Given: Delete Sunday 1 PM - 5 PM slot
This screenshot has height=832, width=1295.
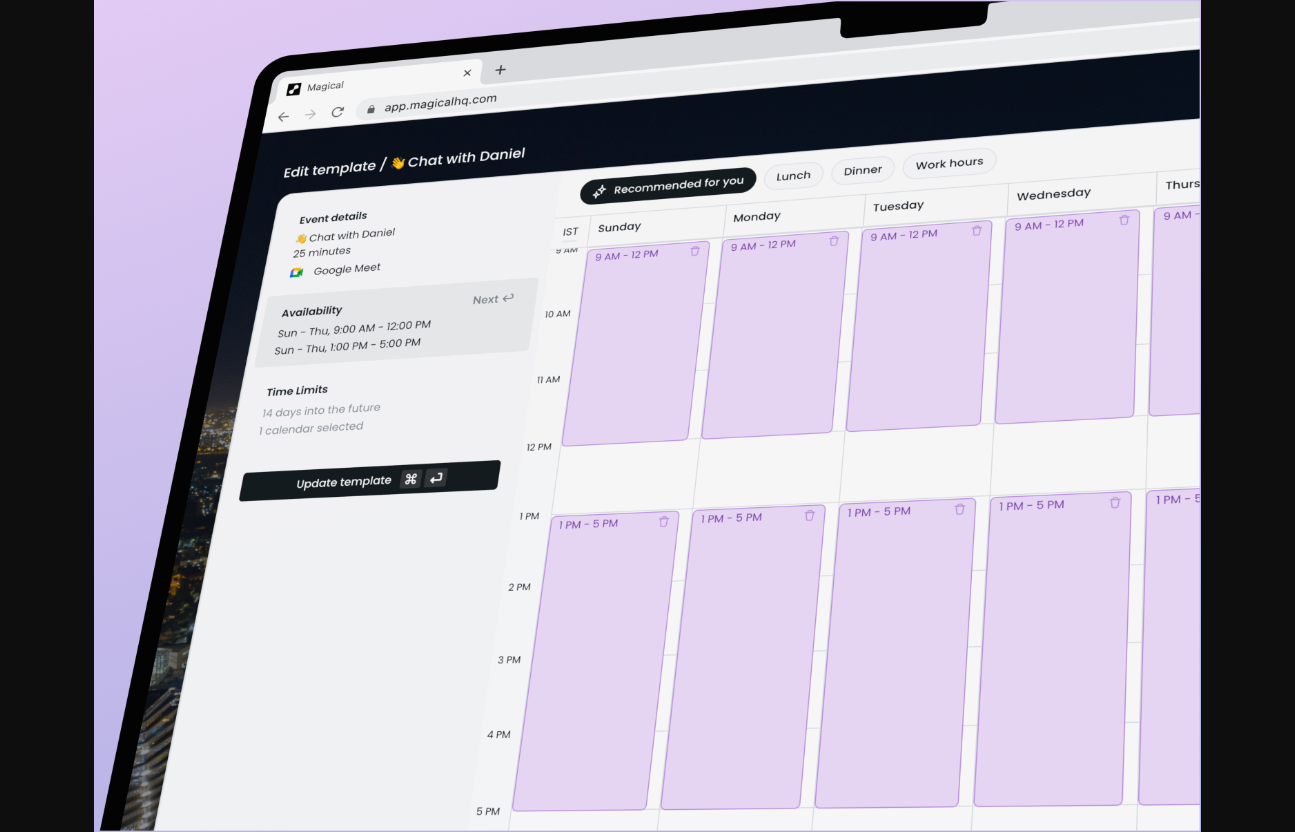Looking at the screenshot, I should [664, 521].
